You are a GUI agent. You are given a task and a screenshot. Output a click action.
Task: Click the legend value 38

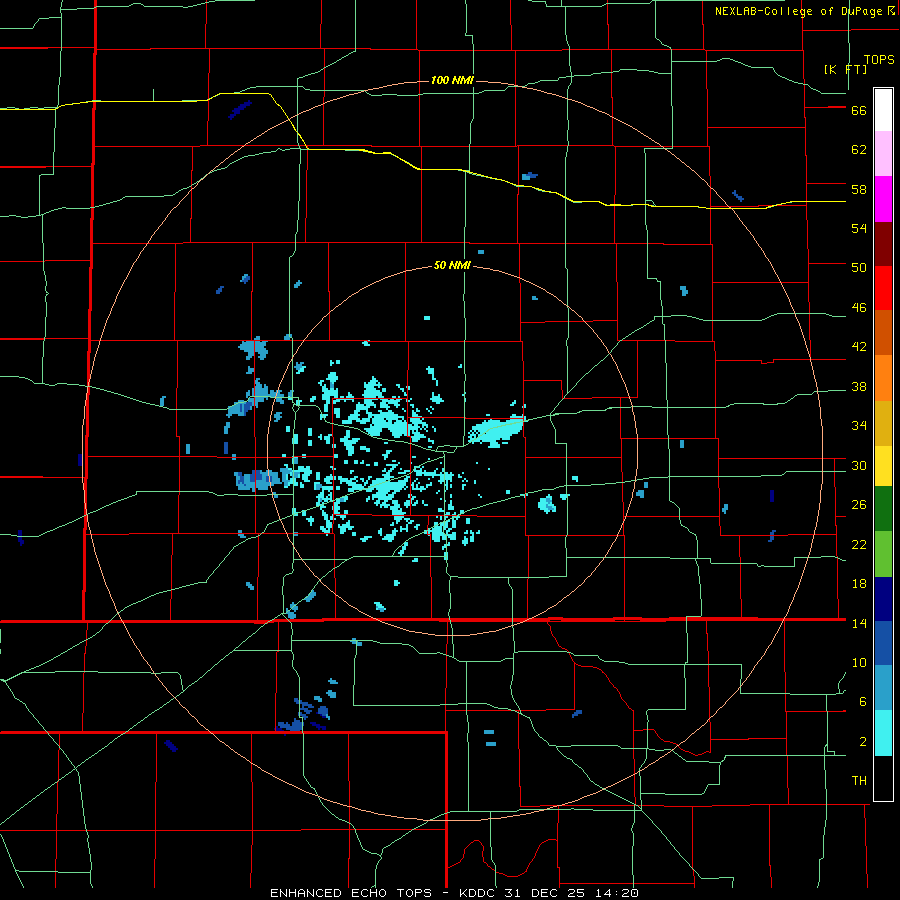tap(859, 386)
